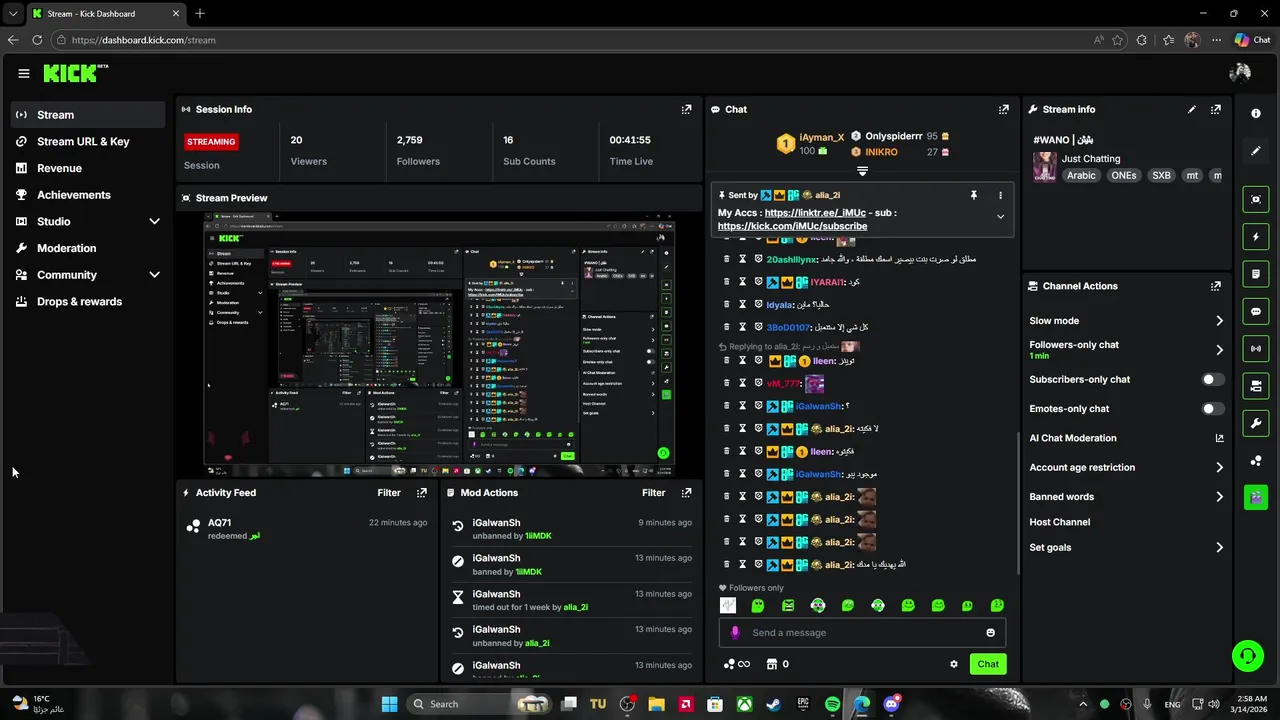The height and width of the screenshot is (720, 1280).
Task: Click Host Channel action
Action: click(1060, 522)
